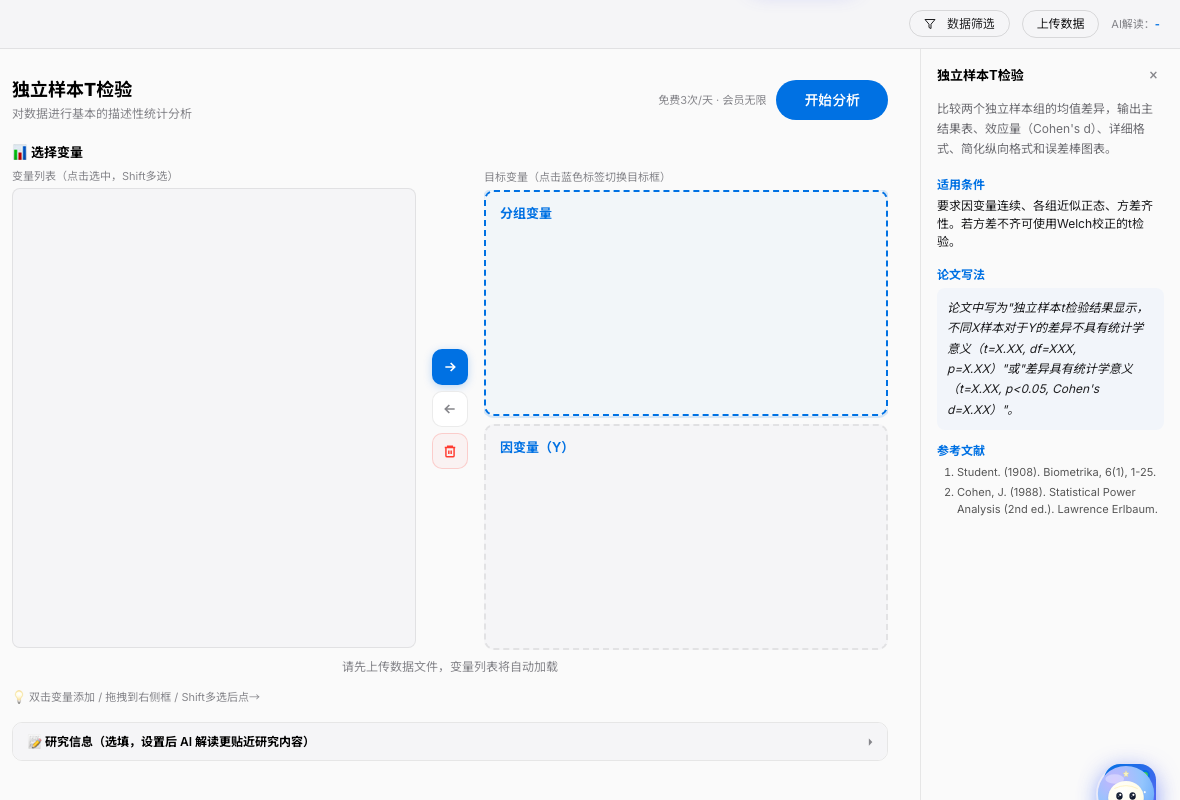
Task: Click the lightbulb tip icon near variable hints
Action: pos(17,696)
